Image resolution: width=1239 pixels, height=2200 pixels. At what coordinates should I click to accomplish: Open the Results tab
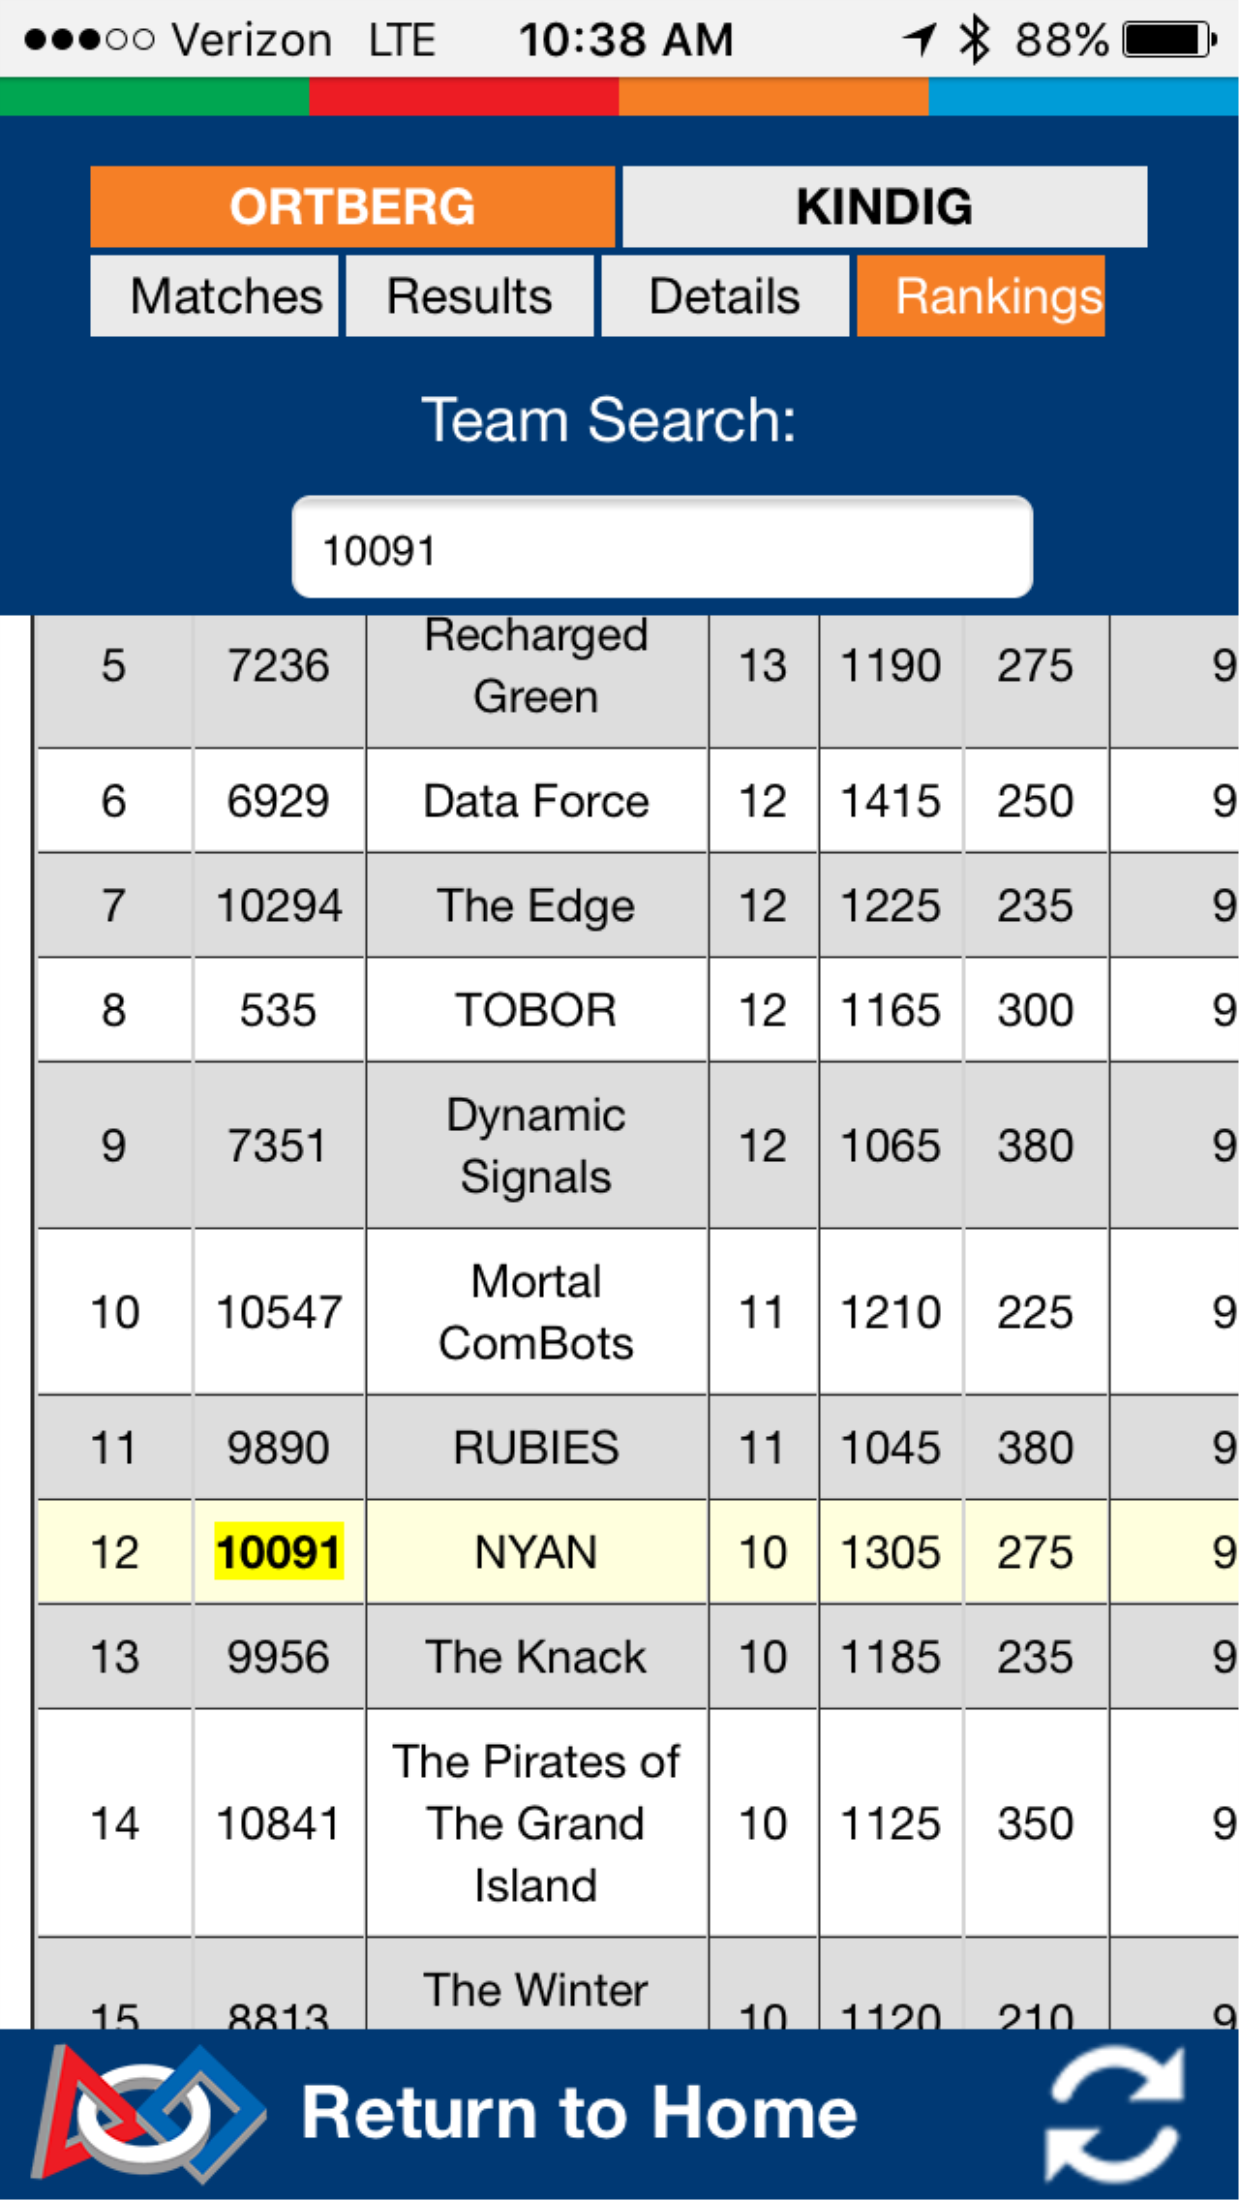[469, 297]
